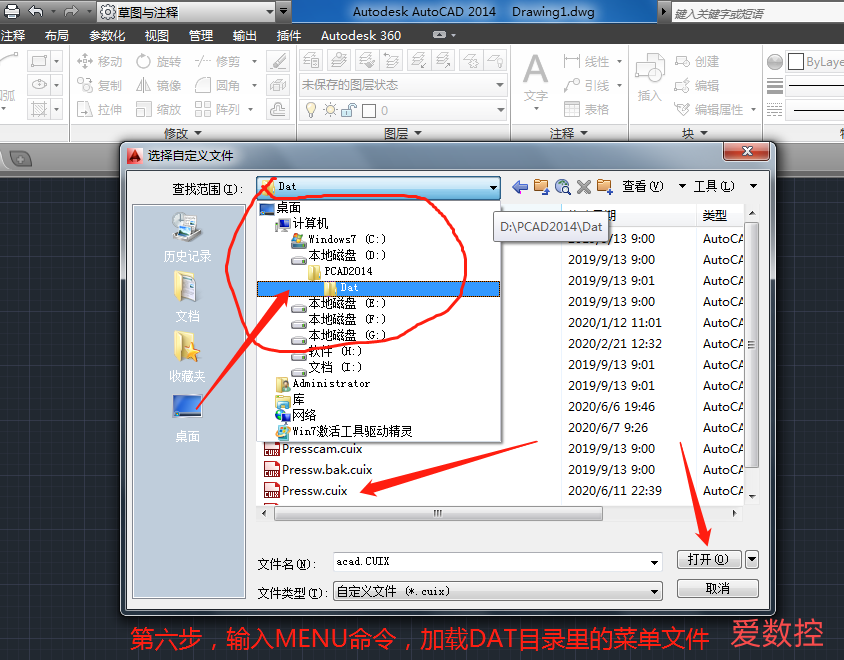
Task: Open the Autodesk 360 ribbon tab
Action: 361,36
